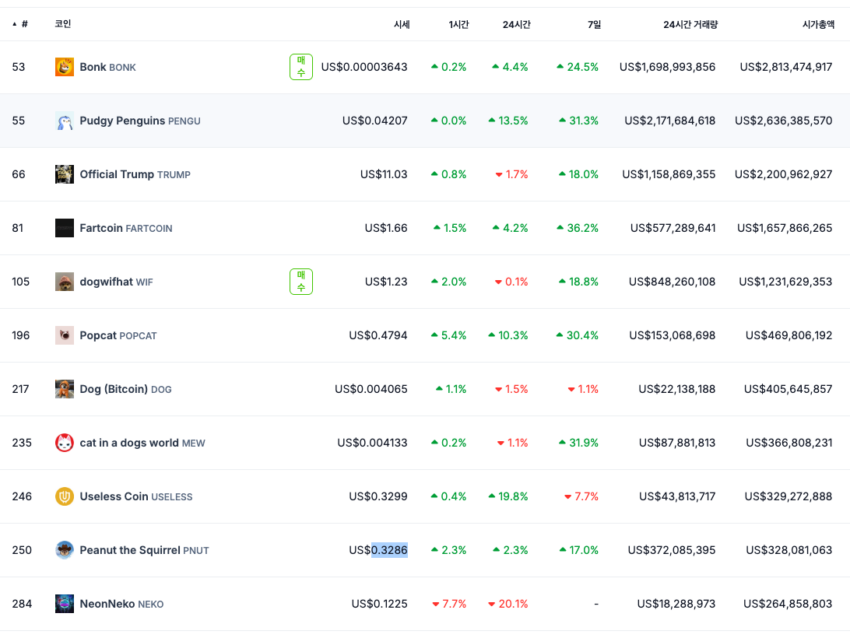This screenshot has width=850, height=638.
Task: Click the 매수 buy button for dogwifhat
Action: pos(301,282)
